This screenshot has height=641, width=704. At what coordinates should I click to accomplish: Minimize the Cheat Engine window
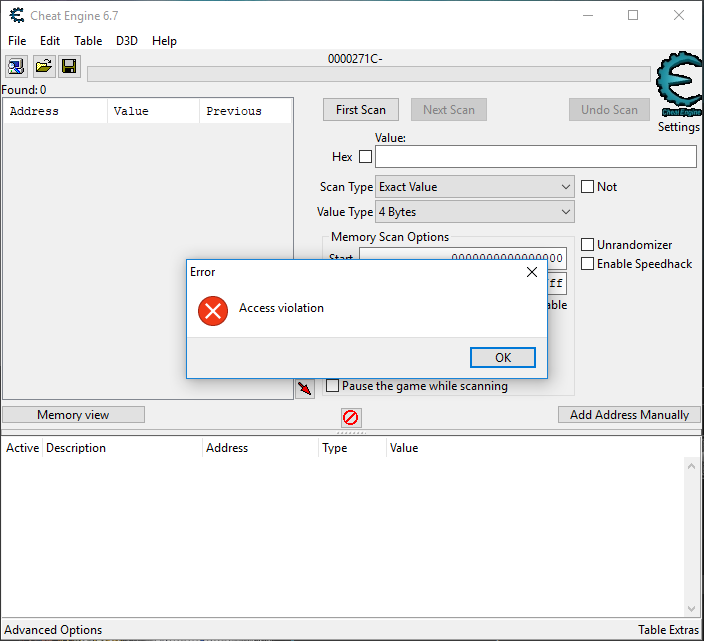coord(588,15)
